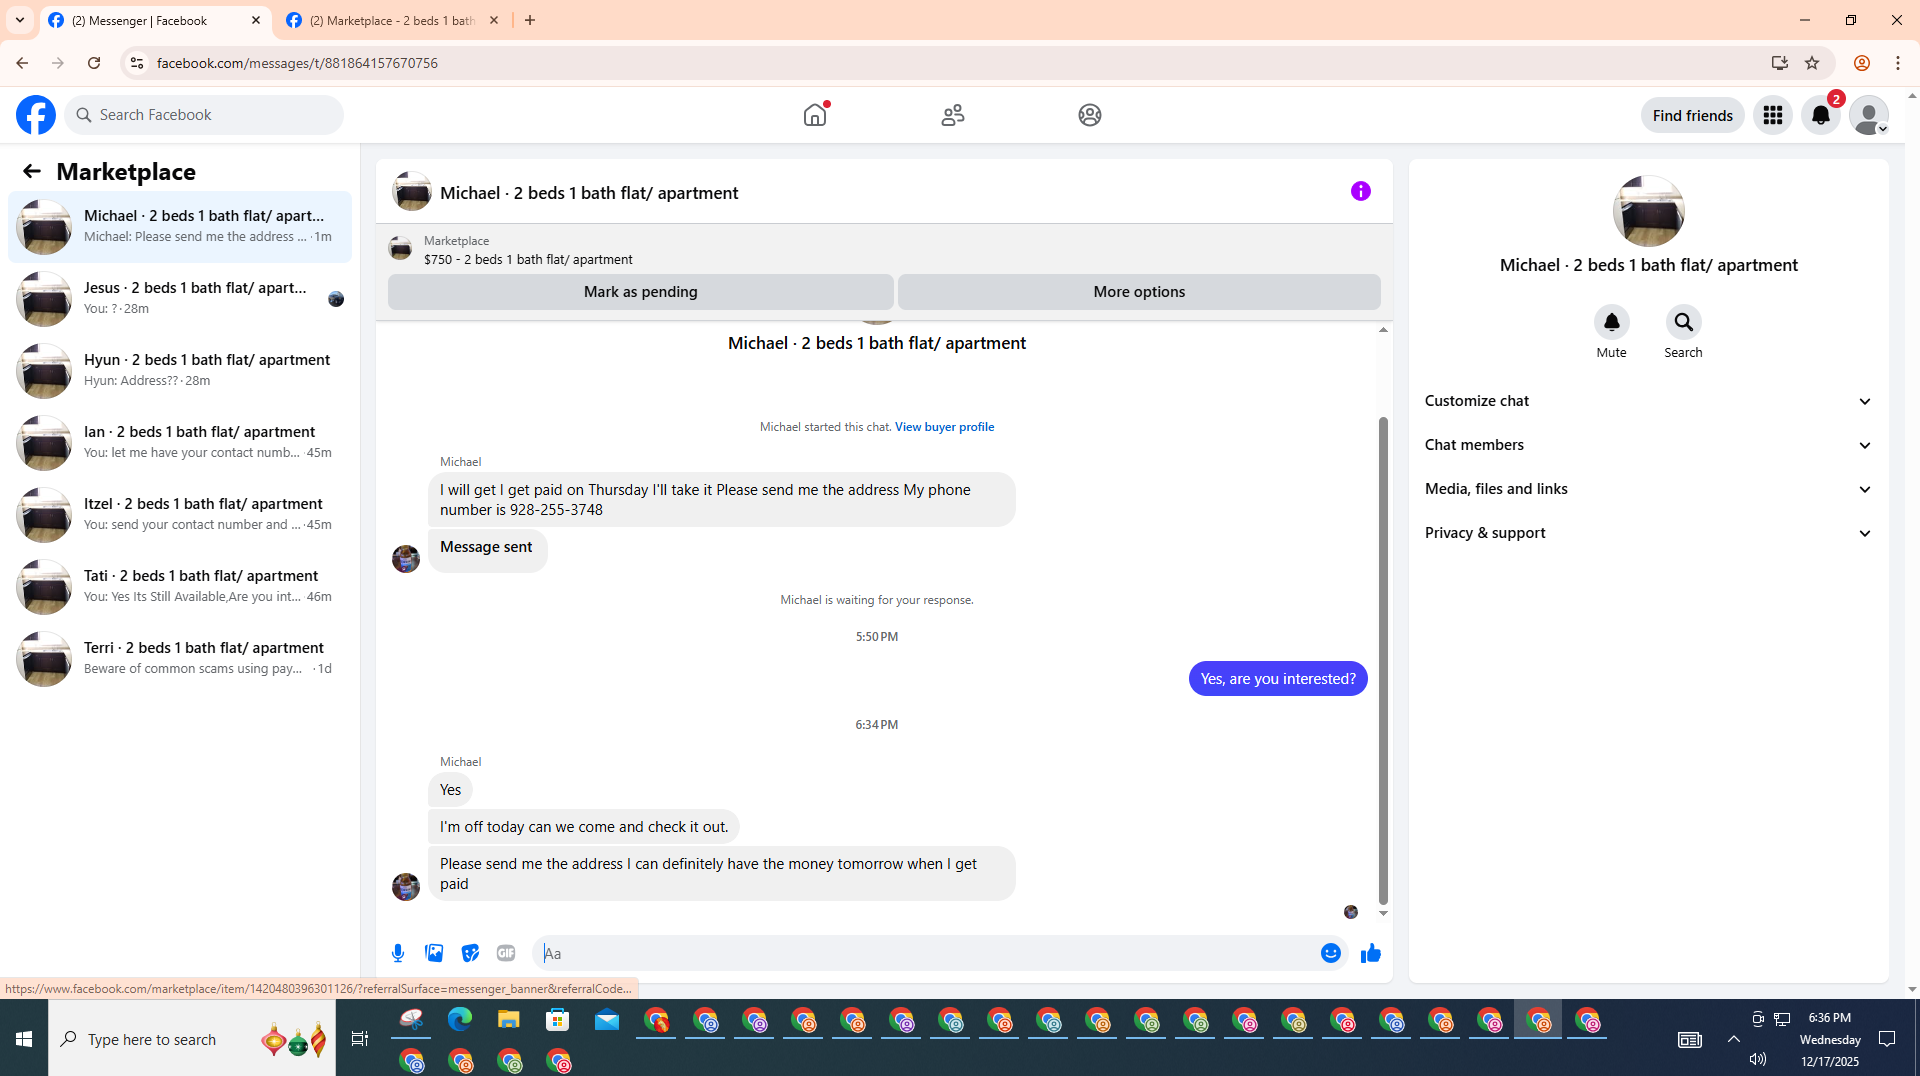The image size is (1920, 1076).
Task: Record a voice clip
Action: click(398, 953)
